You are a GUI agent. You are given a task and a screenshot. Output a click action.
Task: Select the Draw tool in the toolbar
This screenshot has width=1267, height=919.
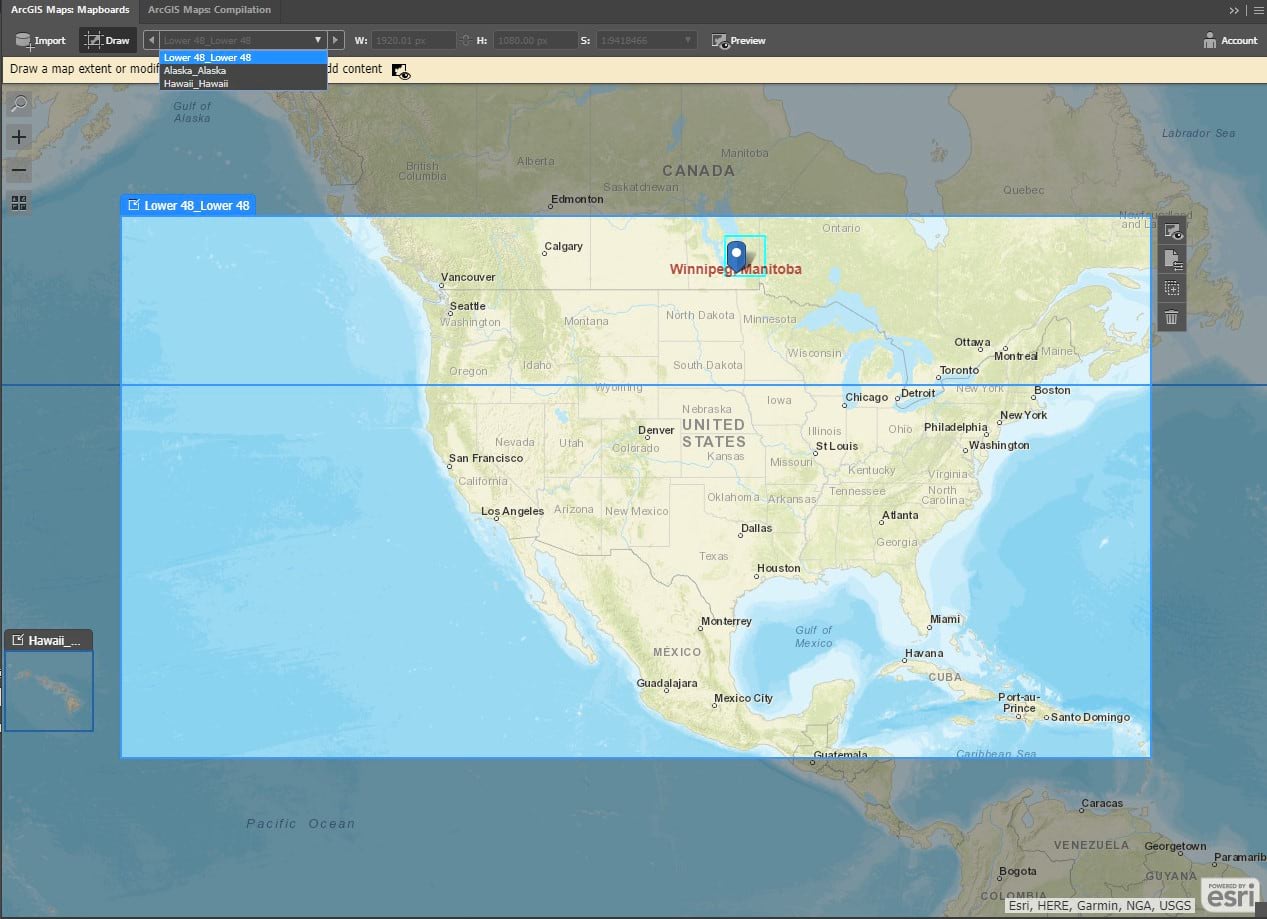106,40
